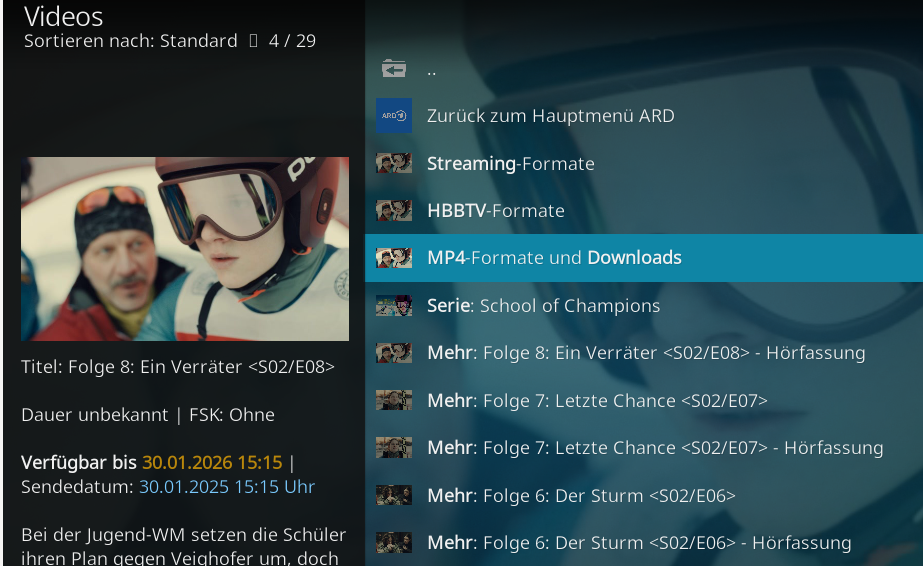Click thumbnail of Folge 6 Hörfassung entry
Viewport: 923px width, 566px height.
394,542
